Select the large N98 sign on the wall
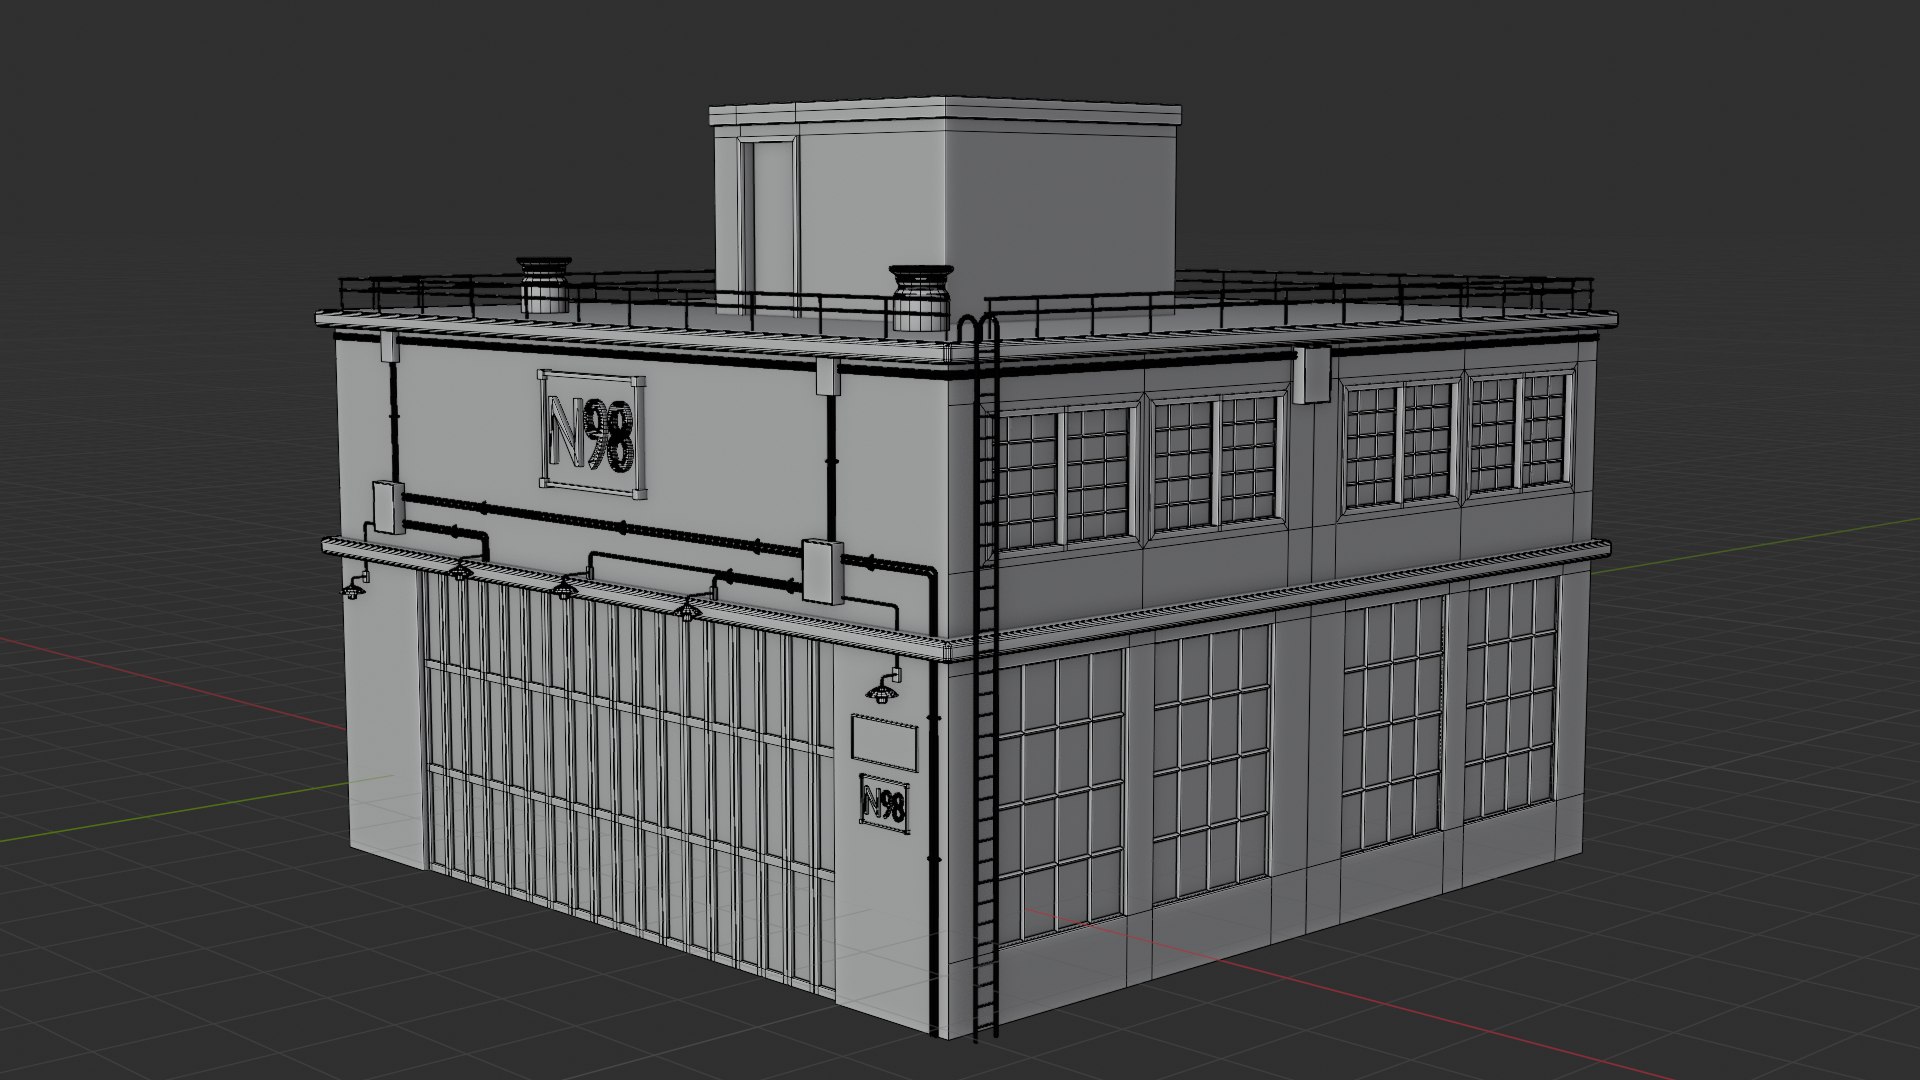This screenshot has width=1920, height=1080. point(592,434)
